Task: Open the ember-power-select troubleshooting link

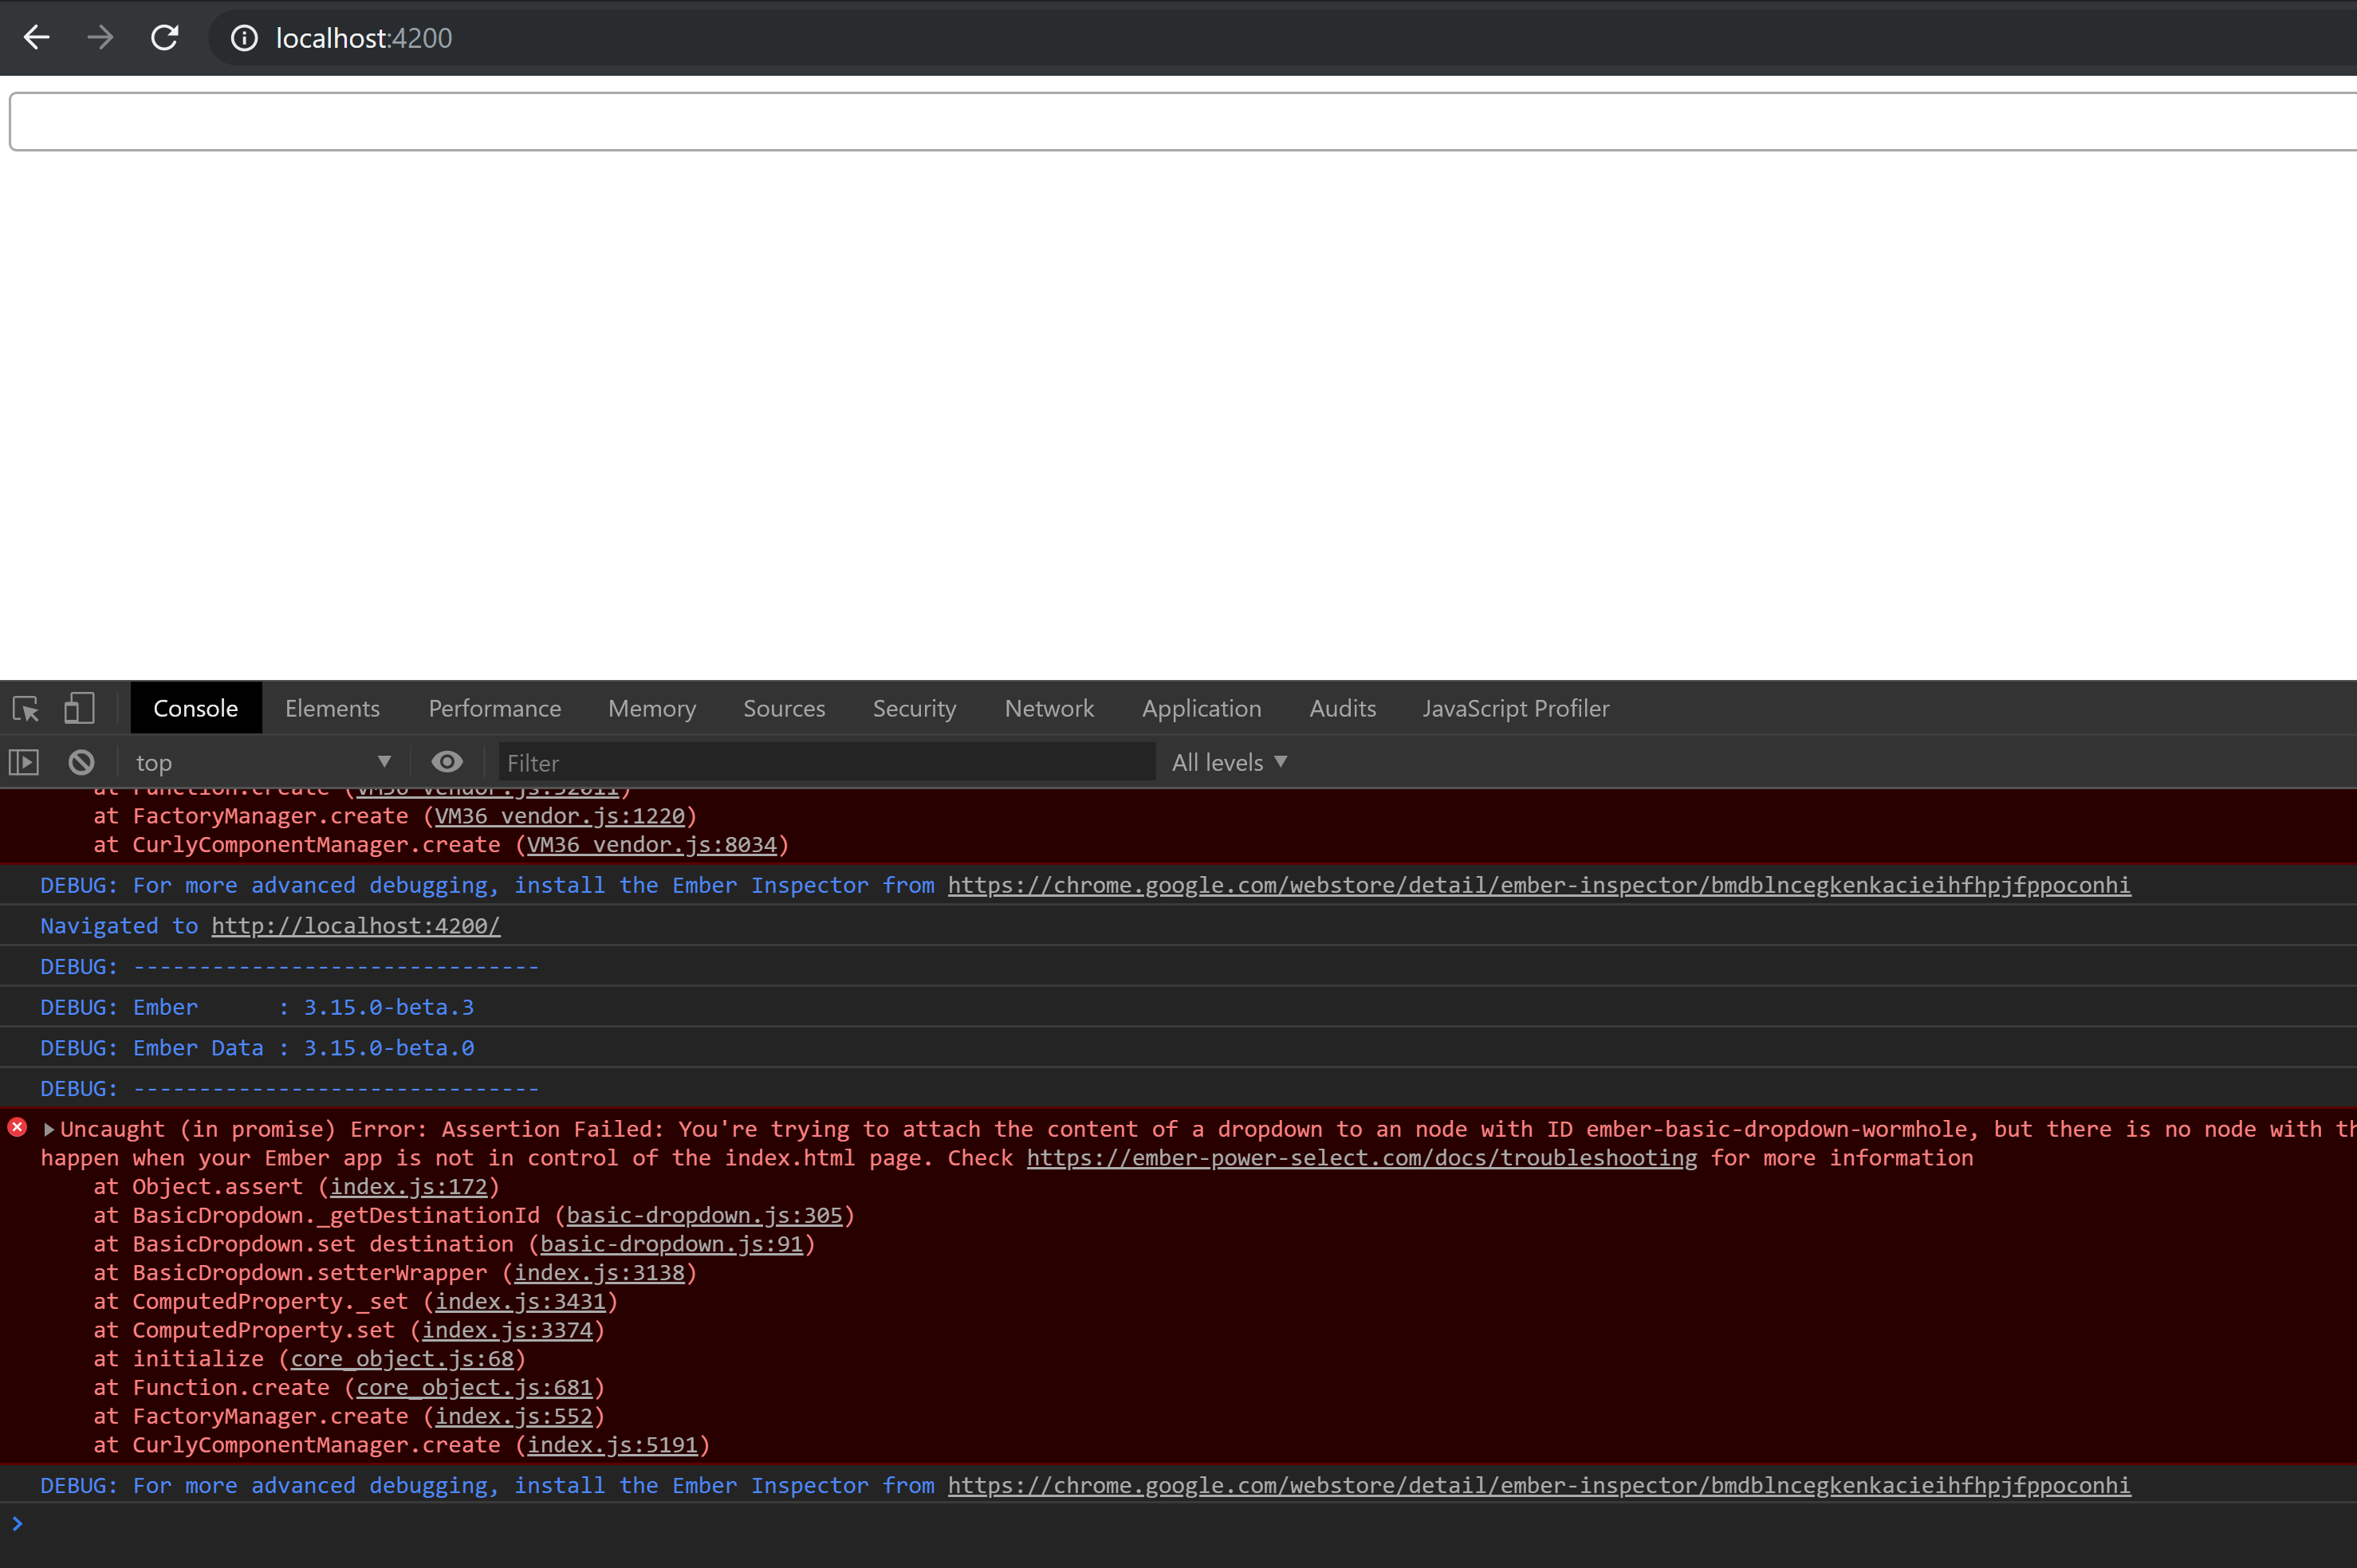Action: click(x=1361, y=1157)
